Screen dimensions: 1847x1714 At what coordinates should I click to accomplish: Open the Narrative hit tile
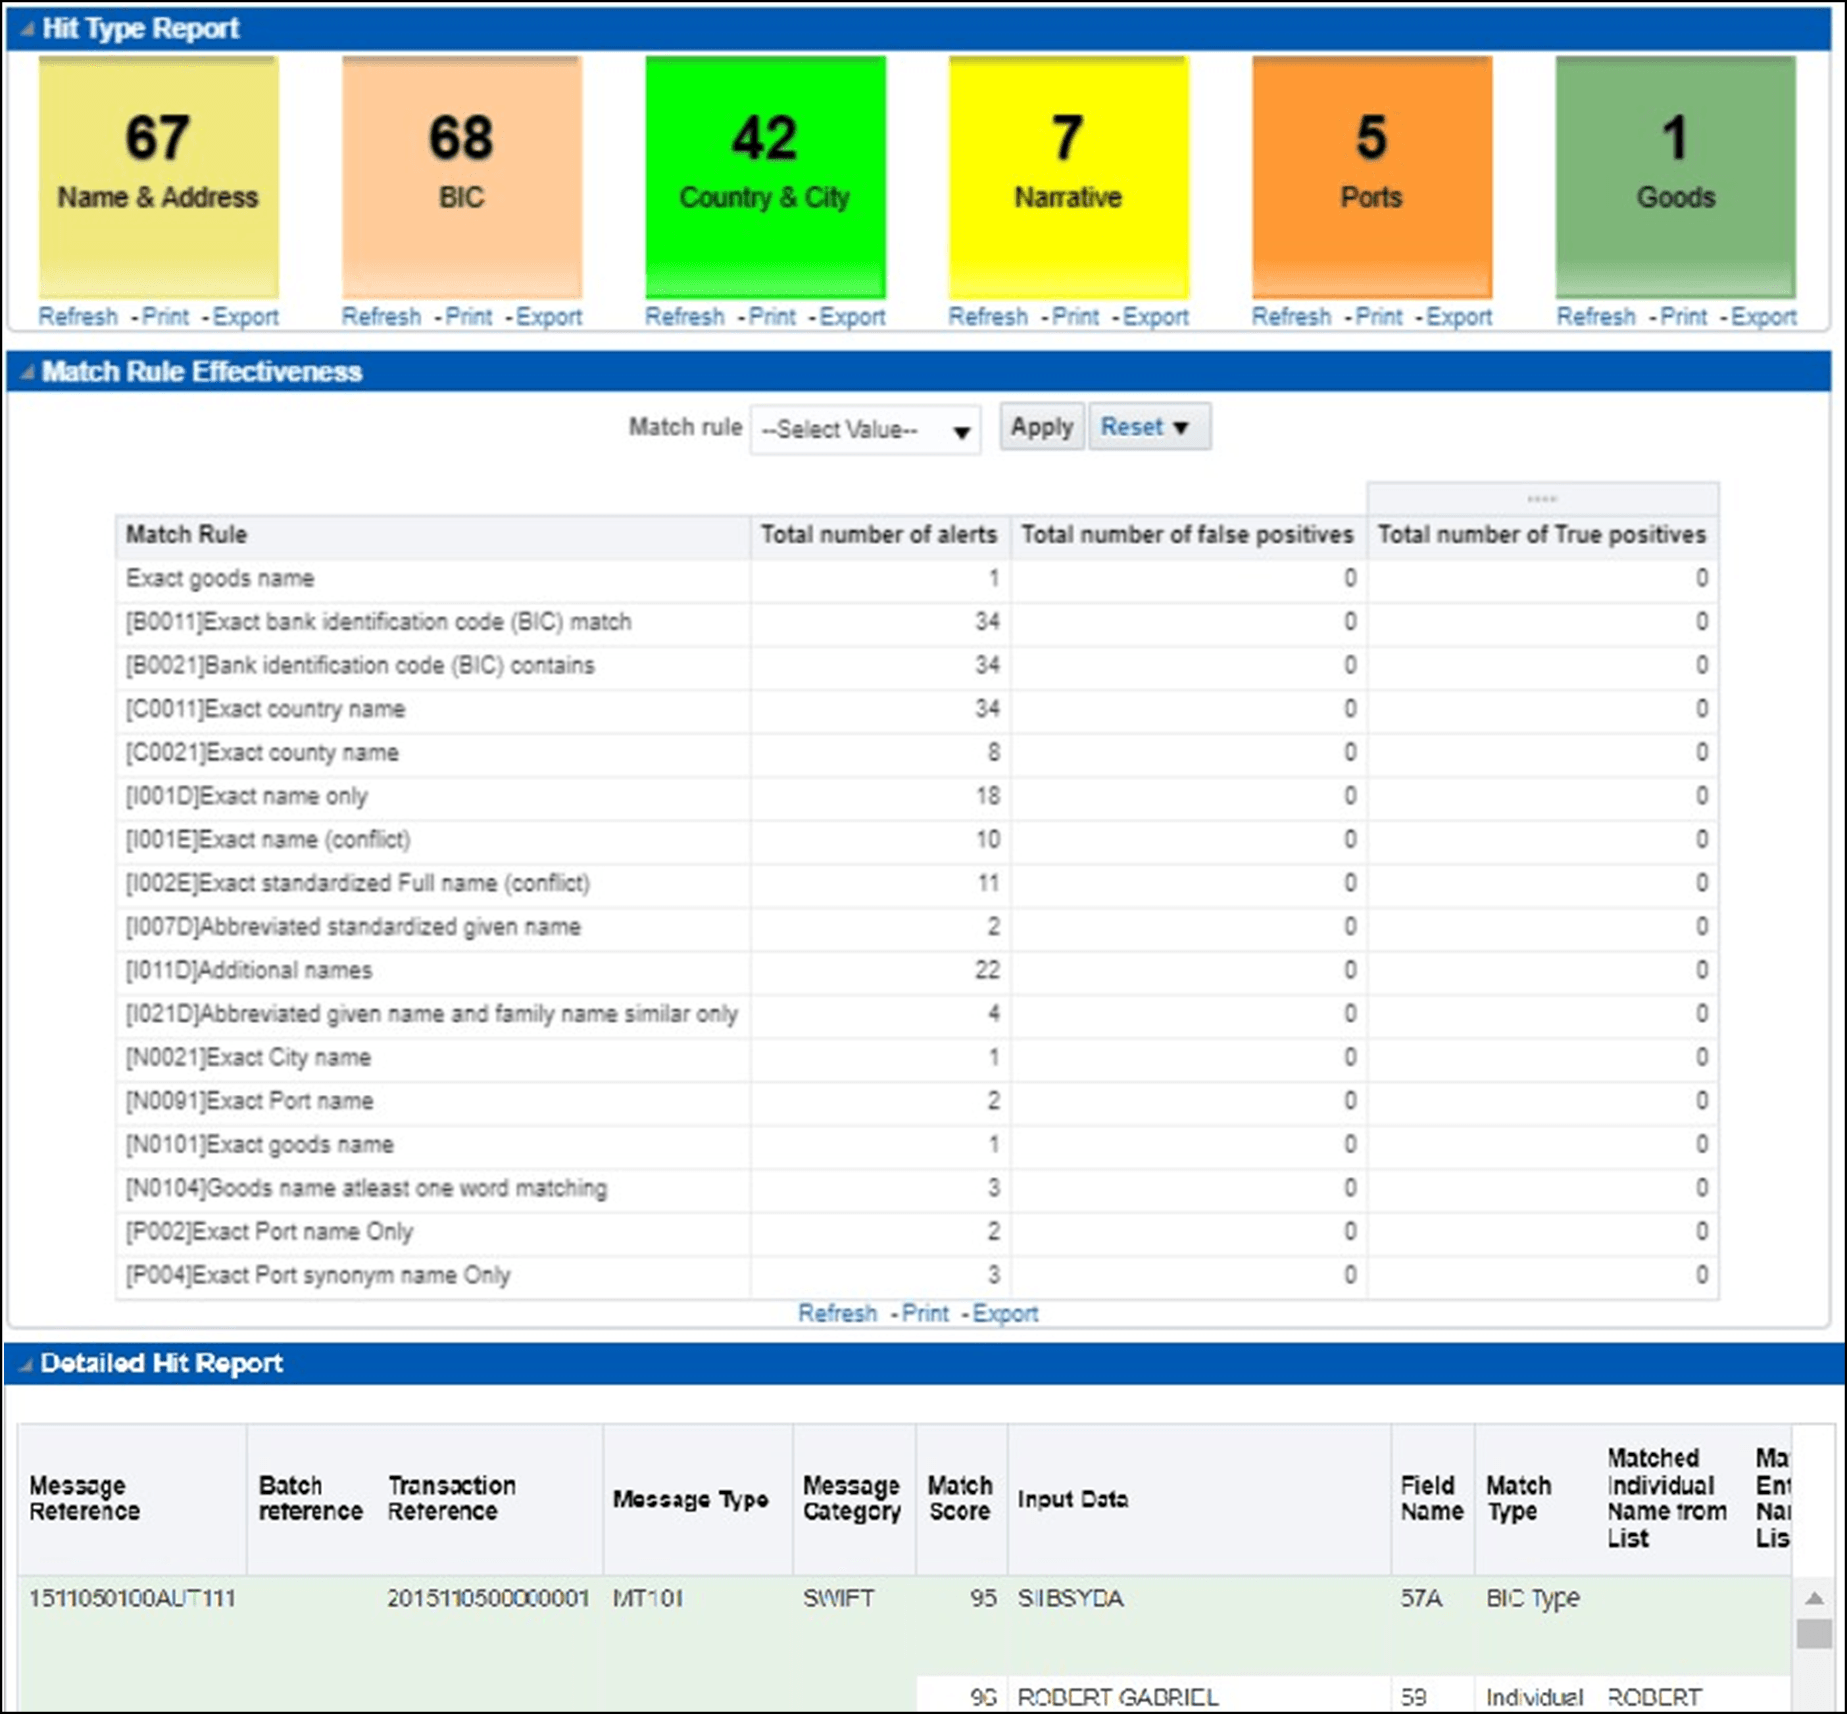point(1068,180)
